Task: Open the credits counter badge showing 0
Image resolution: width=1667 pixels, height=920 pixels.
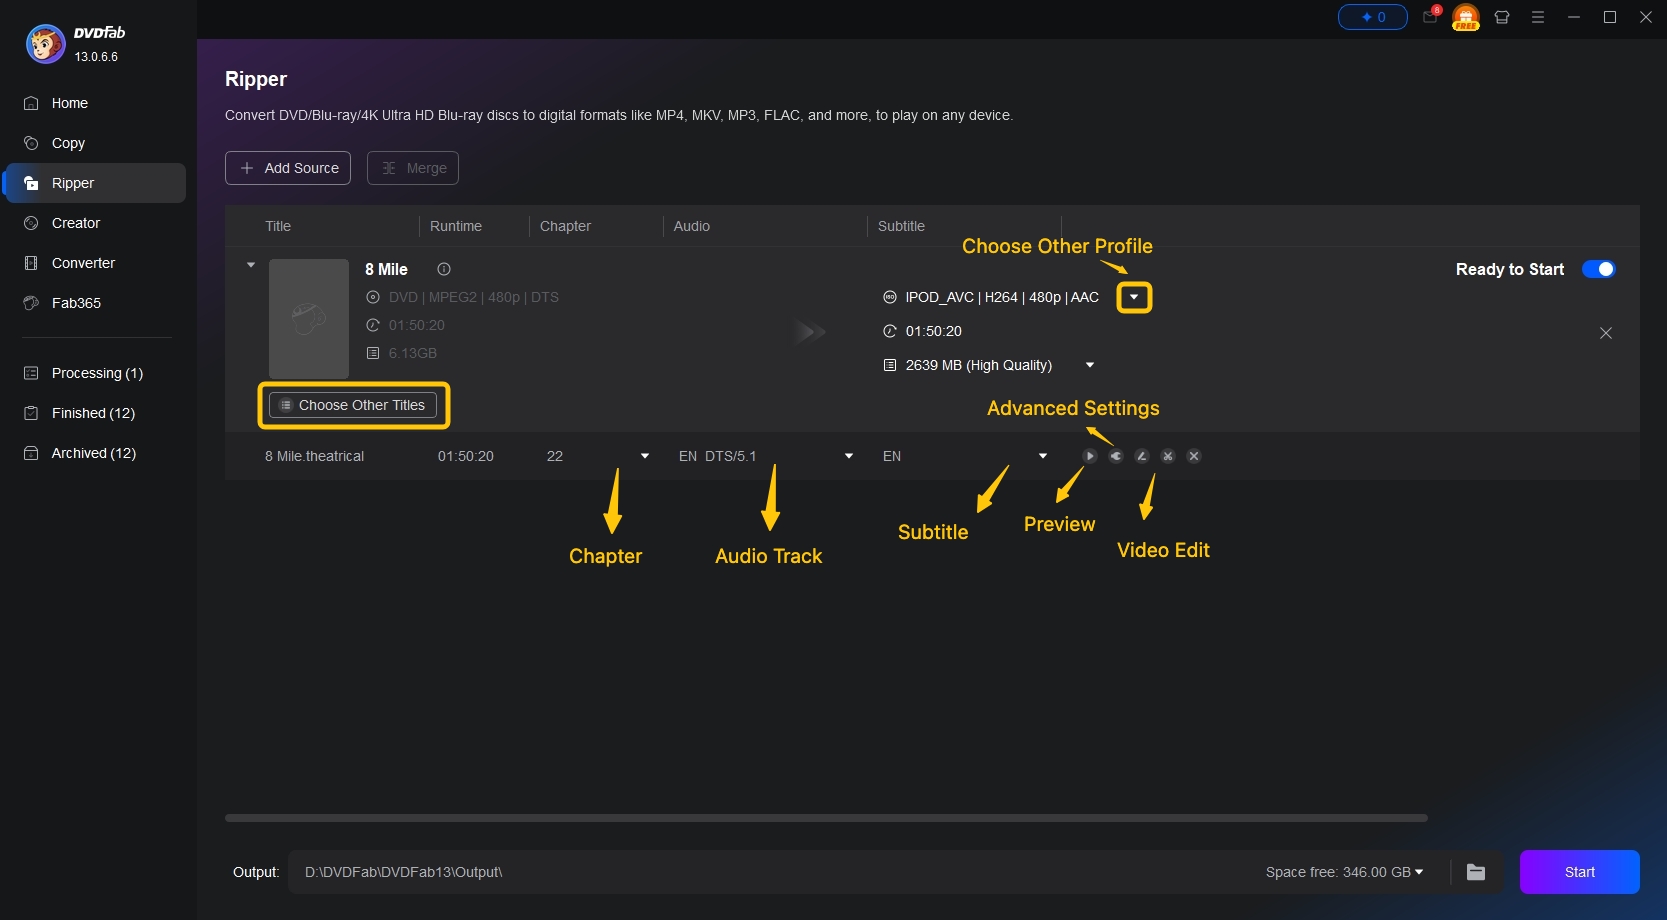Action: 1373,17
